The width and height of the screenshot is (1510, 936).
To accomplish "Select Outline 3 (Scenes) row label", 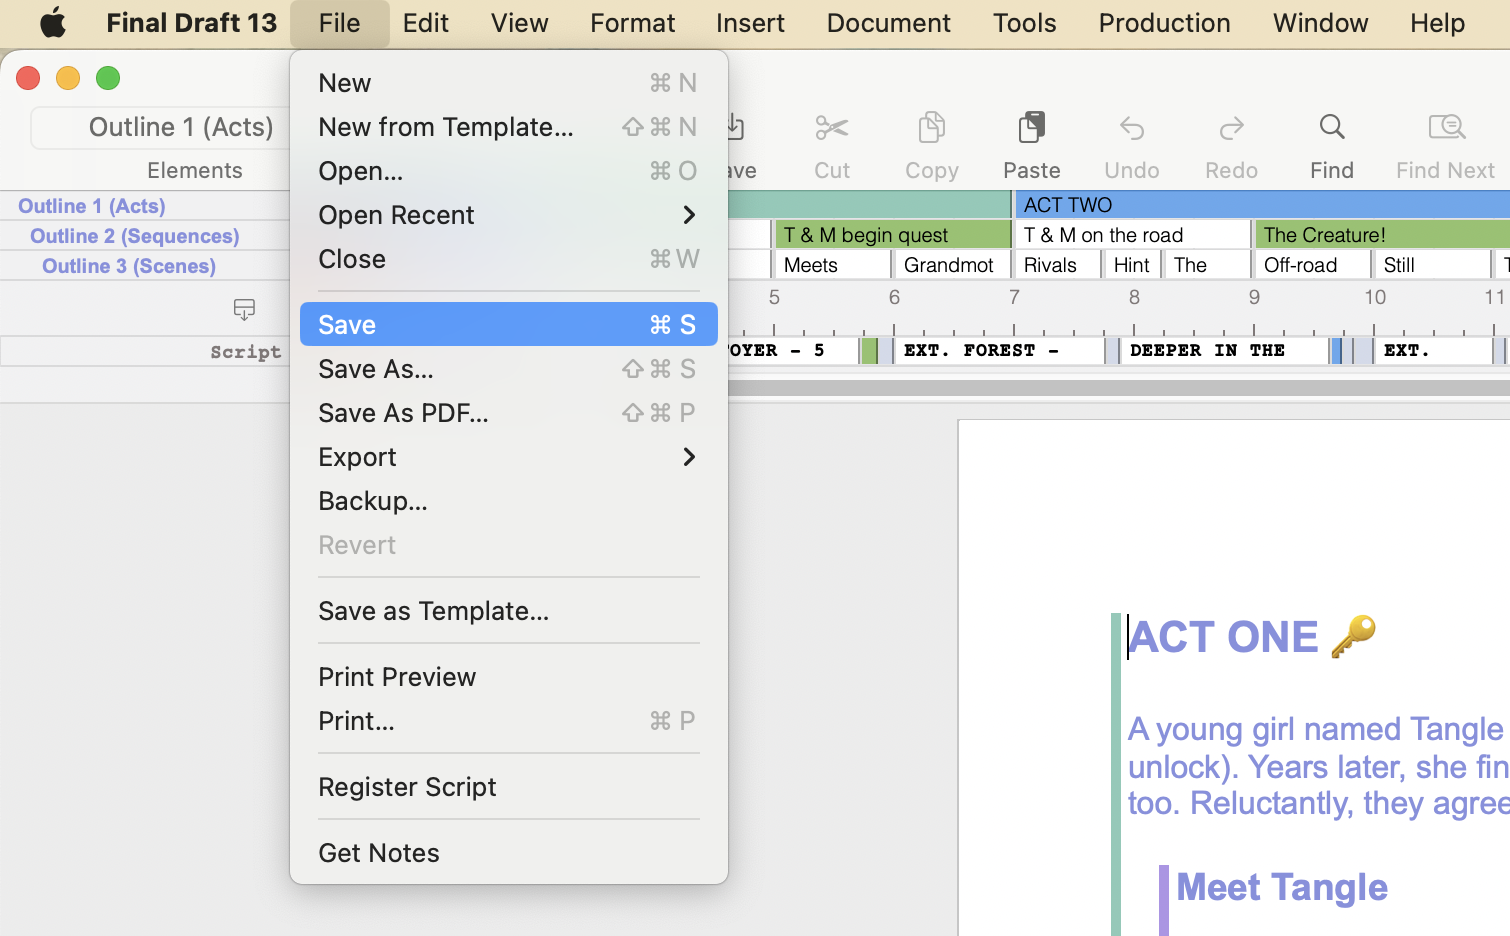I will click(x=129, y=266).
